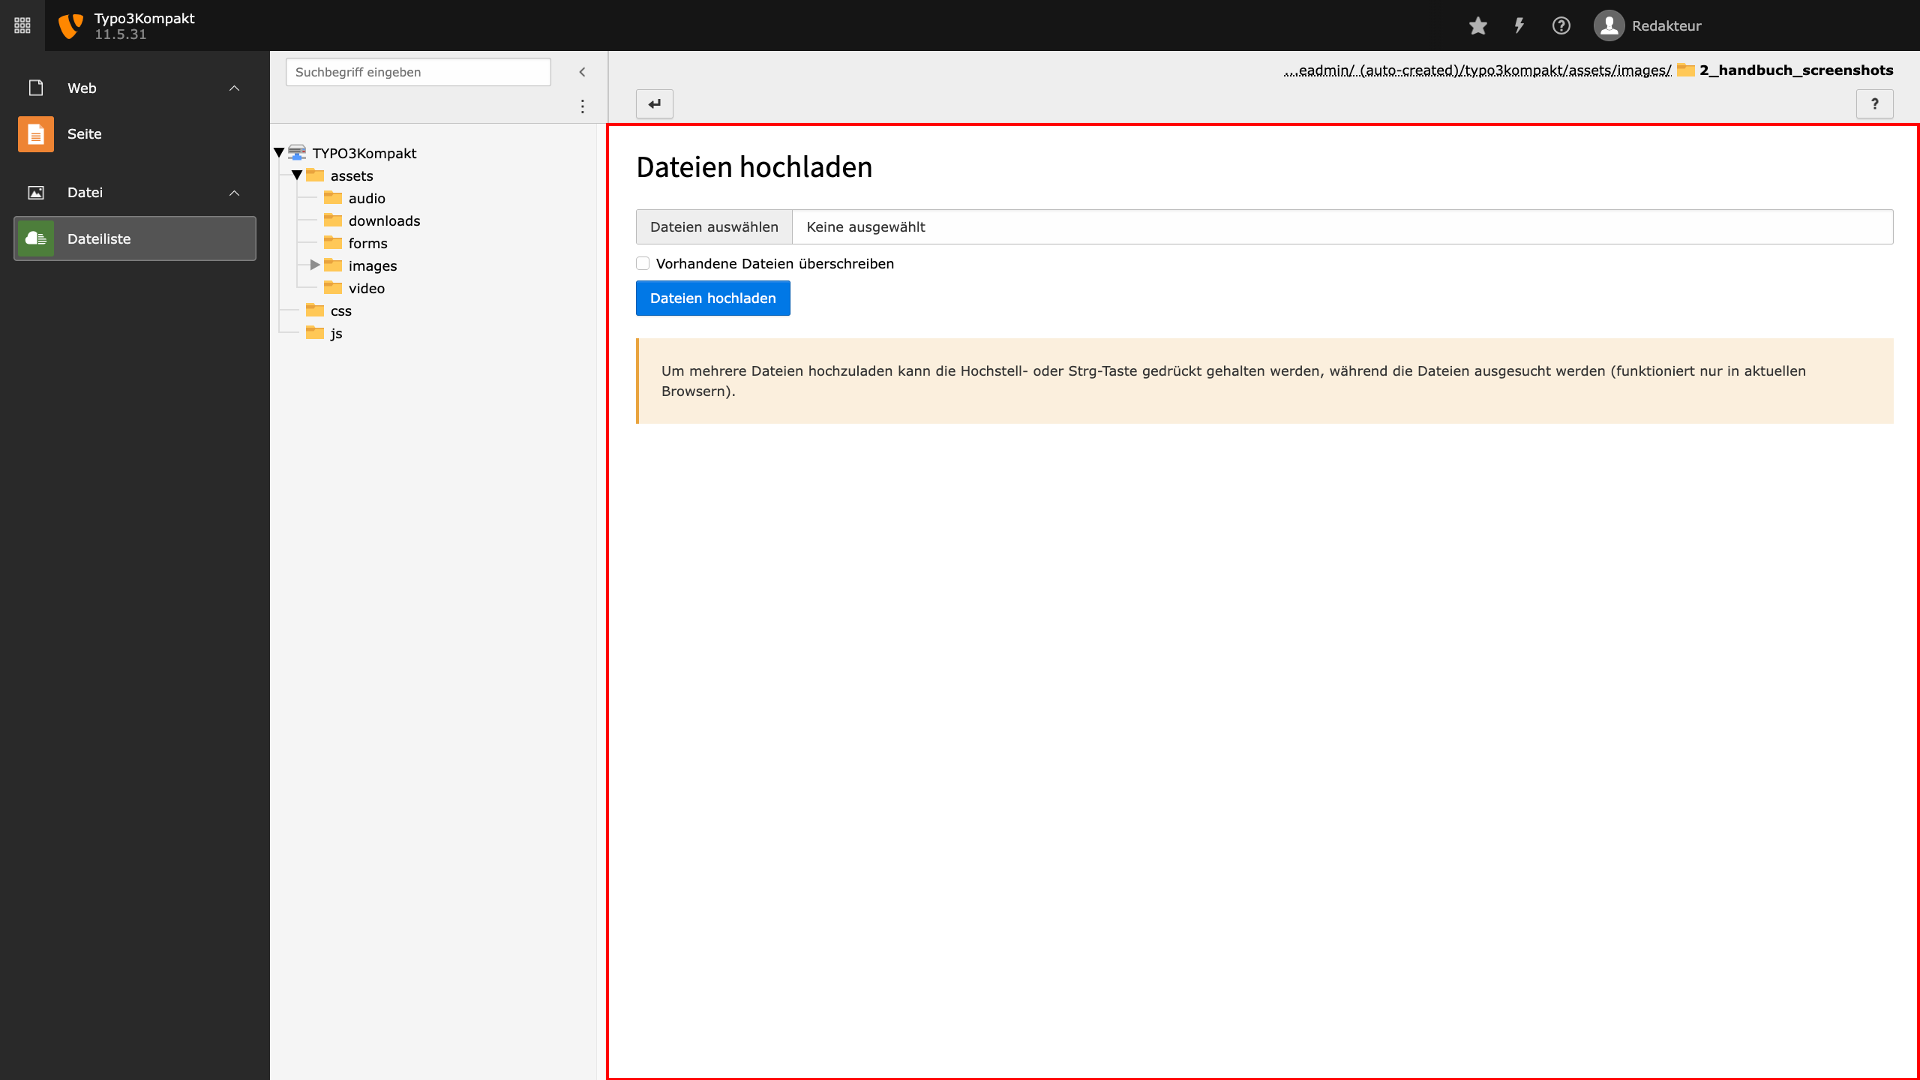Focus the Suchbegriff eingeben search field

(418, 72)
